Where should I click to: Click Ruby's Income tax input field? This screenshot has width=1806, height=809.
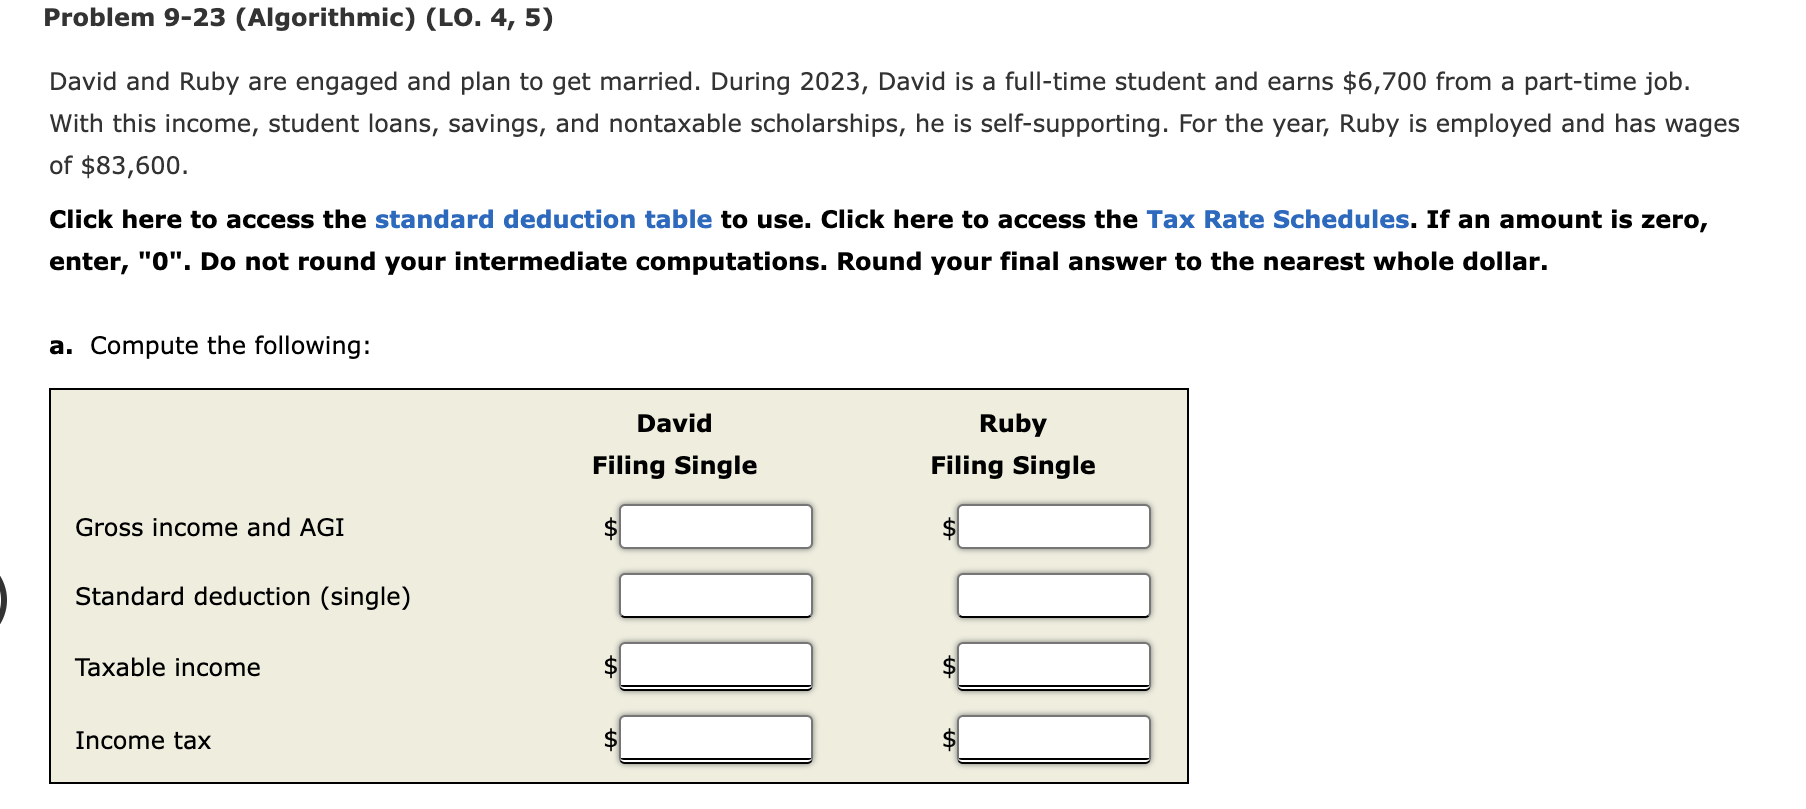tap(1053, 739)
